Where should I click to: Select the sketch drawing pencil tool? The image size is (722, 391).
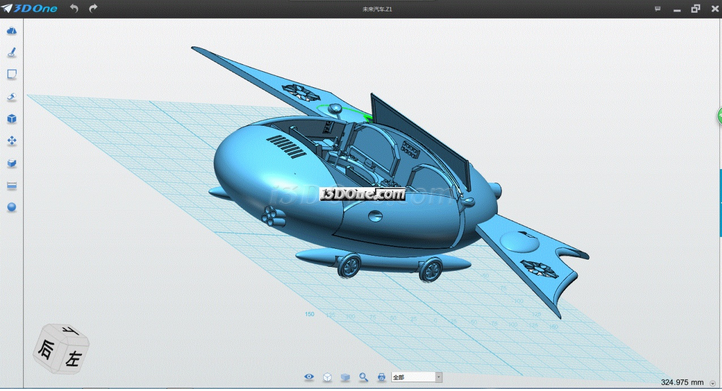click(x=12, y=52)
